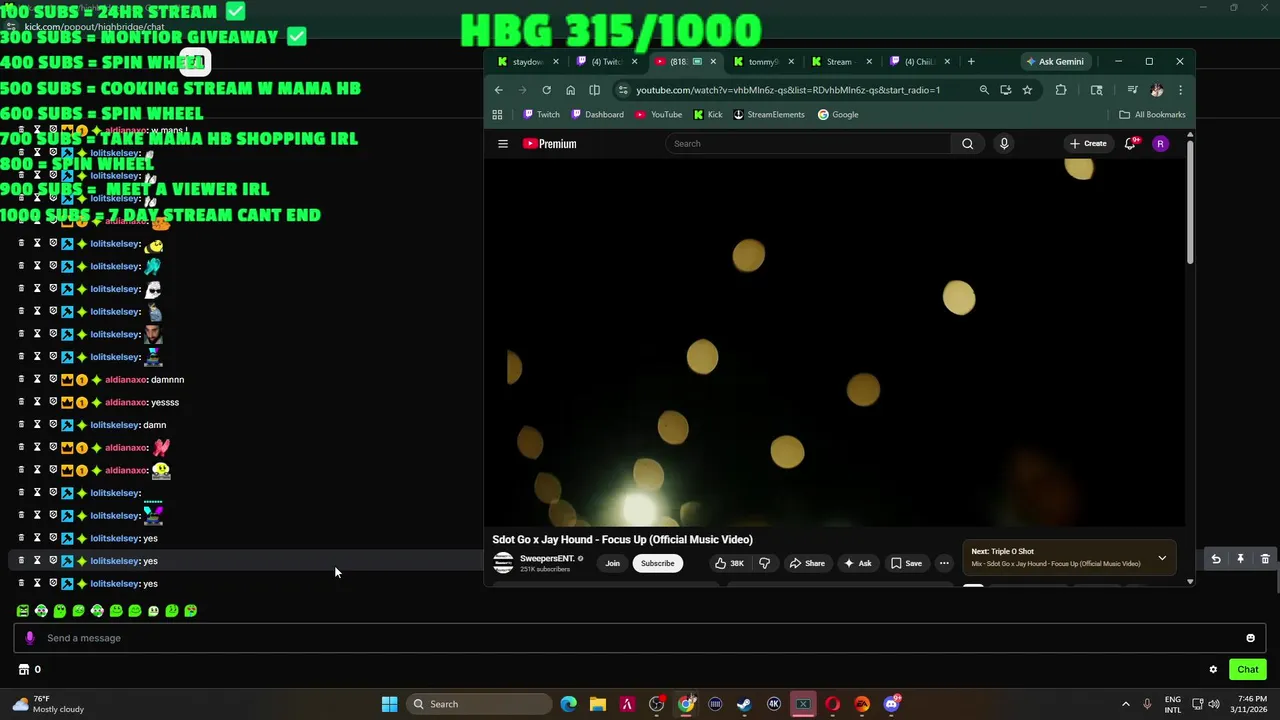The height and width of the screenshot is (720, 1280).
Task: Open the Twitch bookmark
Action: point(541,115)
